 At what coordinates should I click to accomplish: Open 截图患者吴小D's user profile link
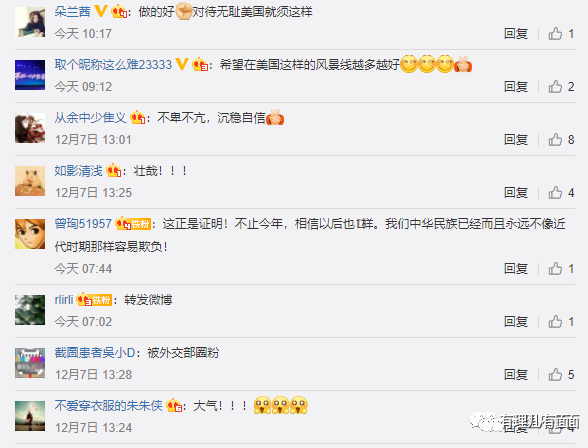[95, 352]
